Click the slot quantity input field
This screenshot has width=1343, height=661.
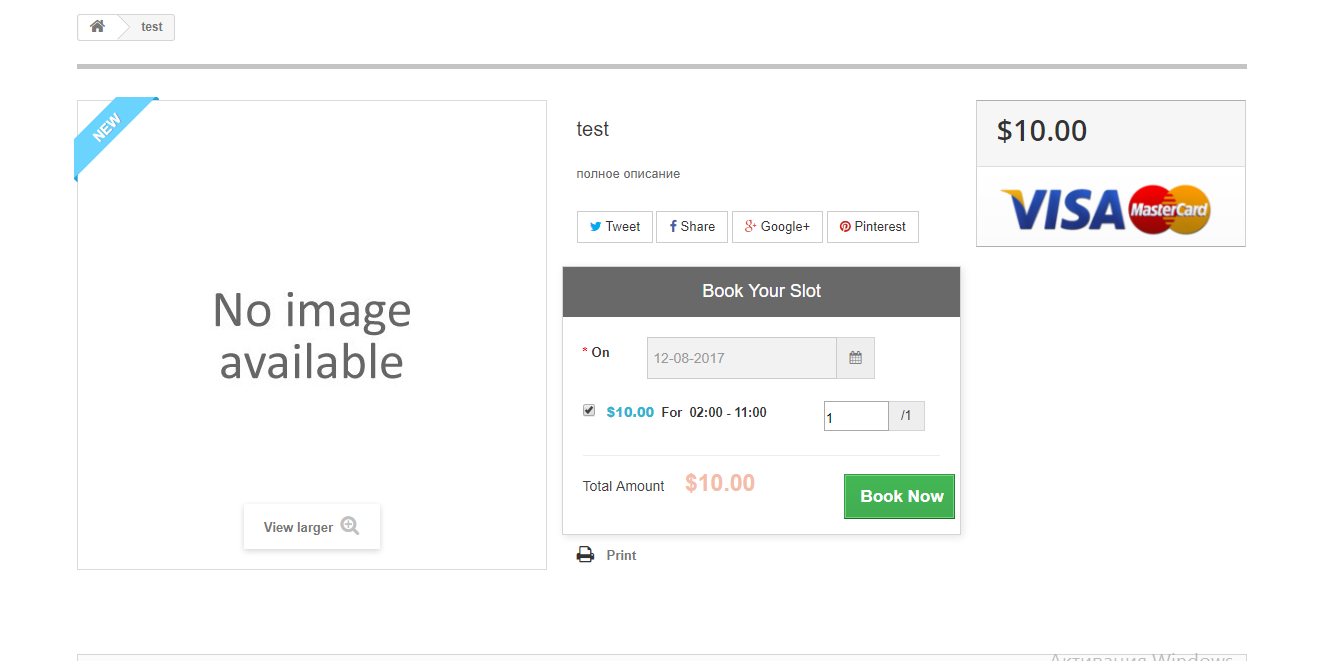tap(856, 416)
